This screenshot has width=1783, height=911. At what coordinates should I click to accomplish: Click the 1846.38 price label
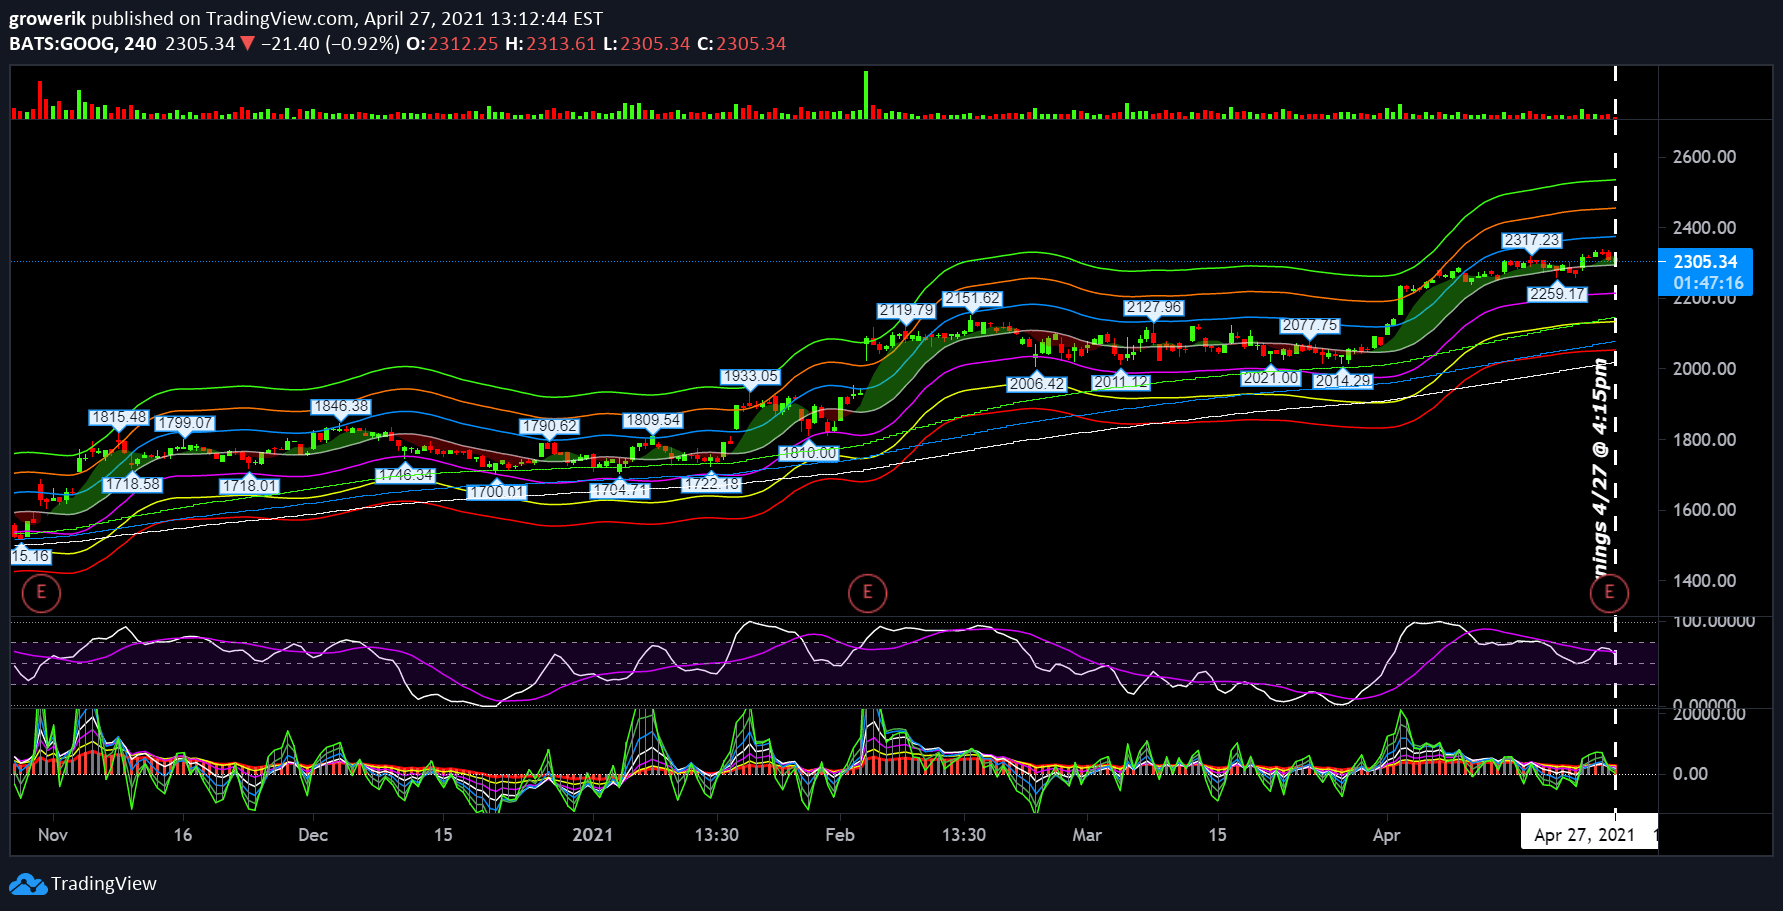(x=340, y=407)
